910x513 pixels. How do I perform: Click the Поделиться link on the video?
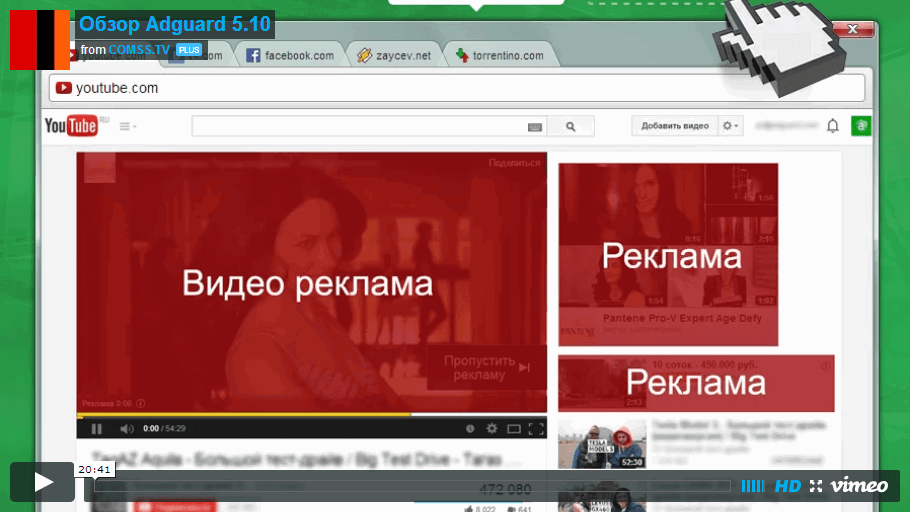tap(514, 163)
